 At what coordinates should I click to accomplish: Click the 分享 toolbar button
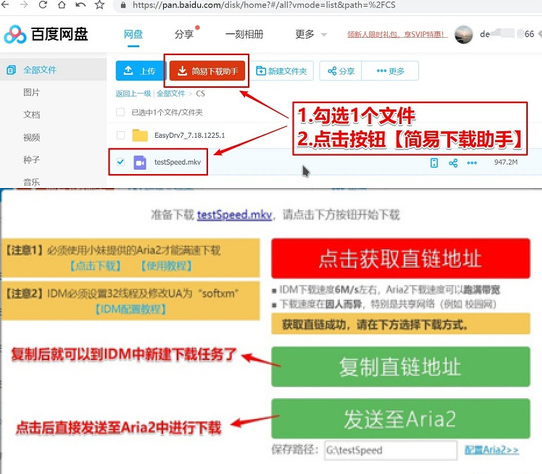click(341, 71)
